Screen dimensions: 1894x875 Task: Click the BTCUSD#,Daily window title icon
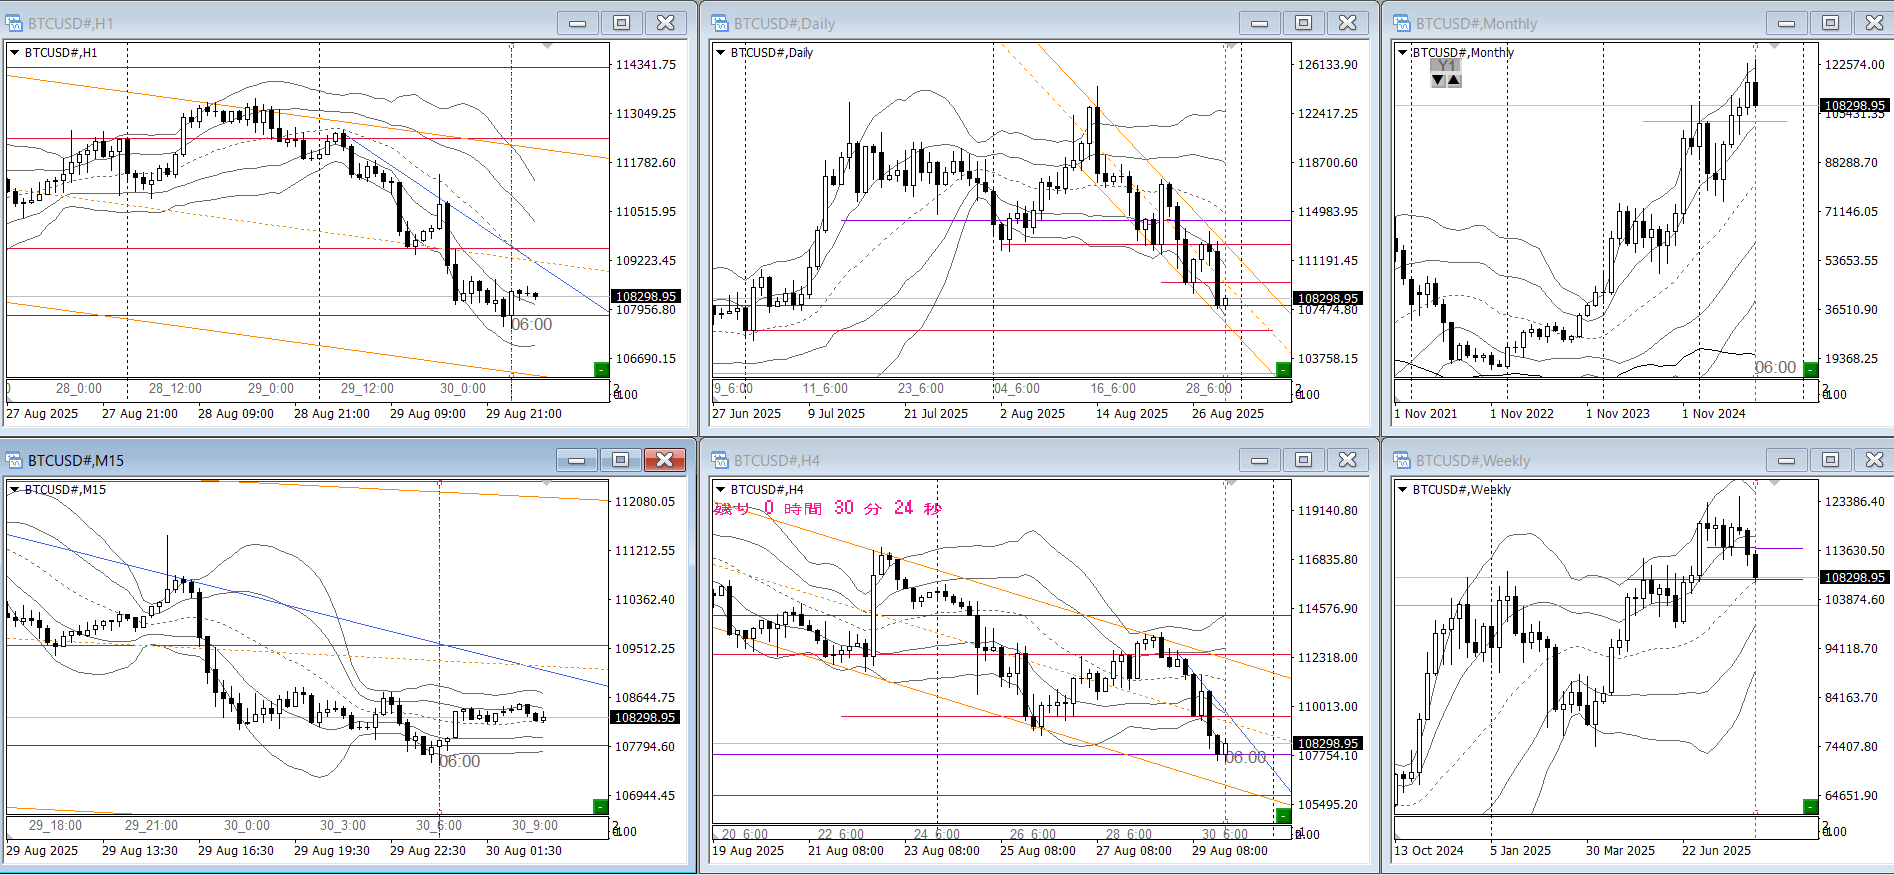(719, 23)
